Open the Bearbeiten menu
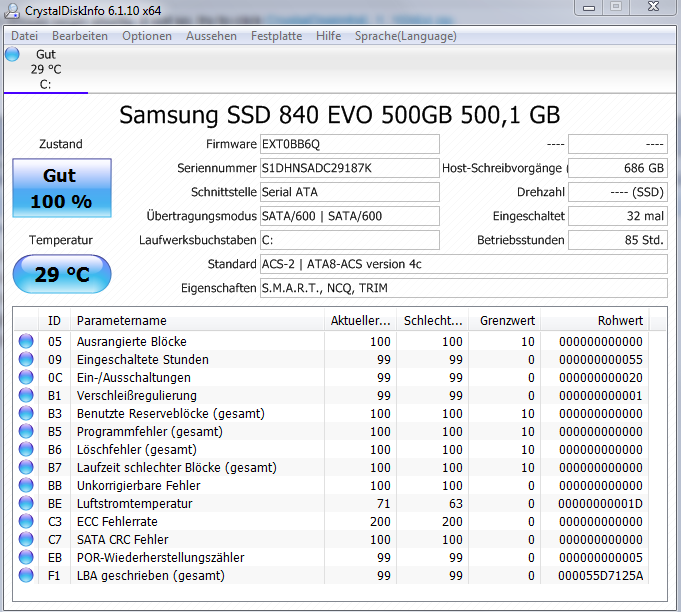This screenshot has height=612, width=681. [80, 36]
